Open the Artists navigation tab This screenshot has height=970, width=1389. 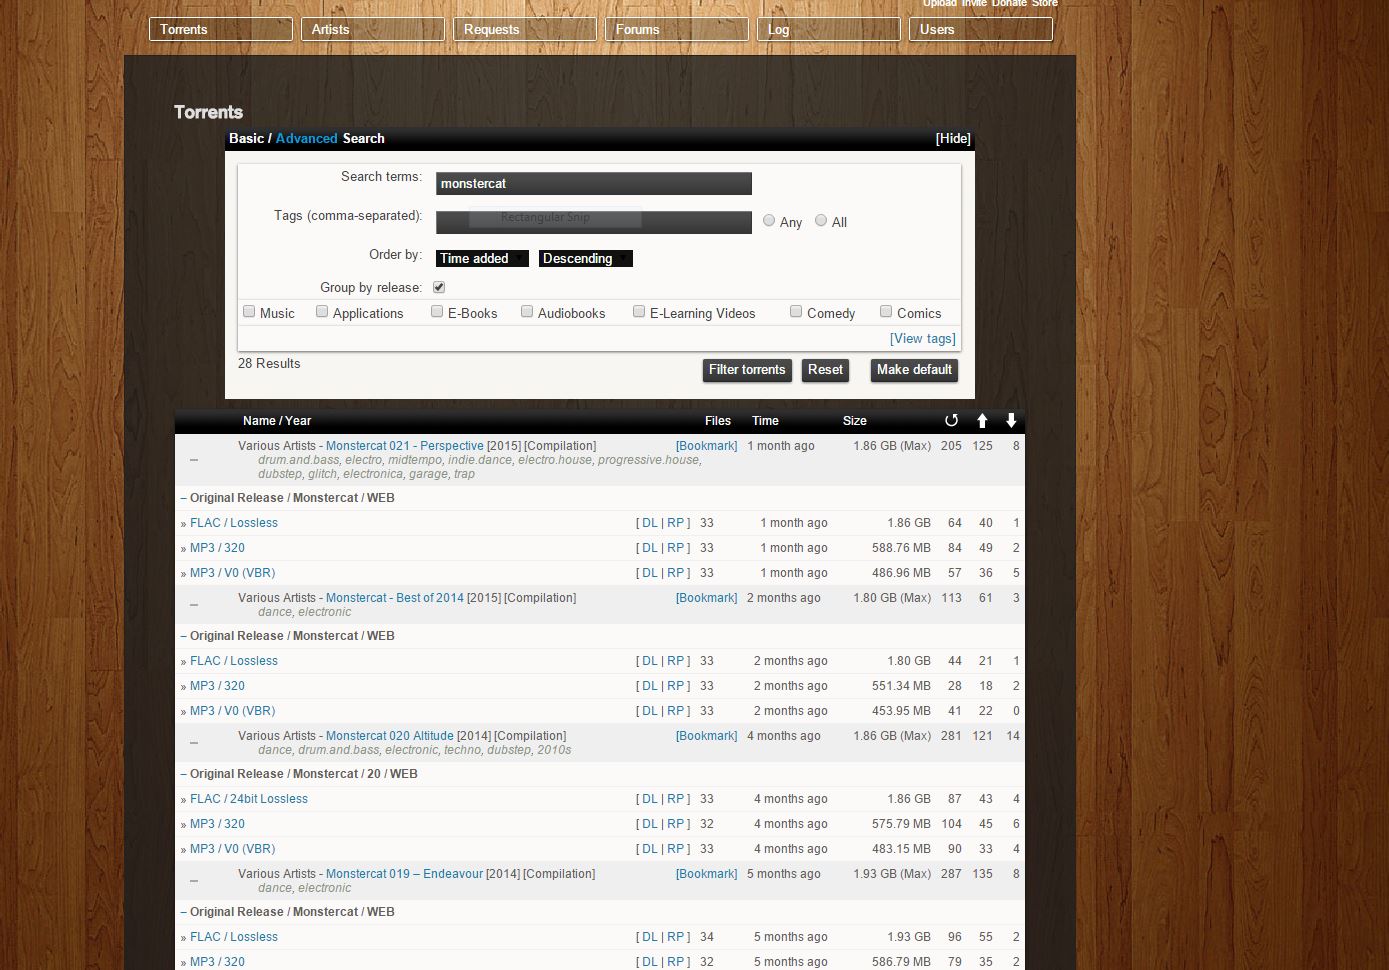[373, 29]
